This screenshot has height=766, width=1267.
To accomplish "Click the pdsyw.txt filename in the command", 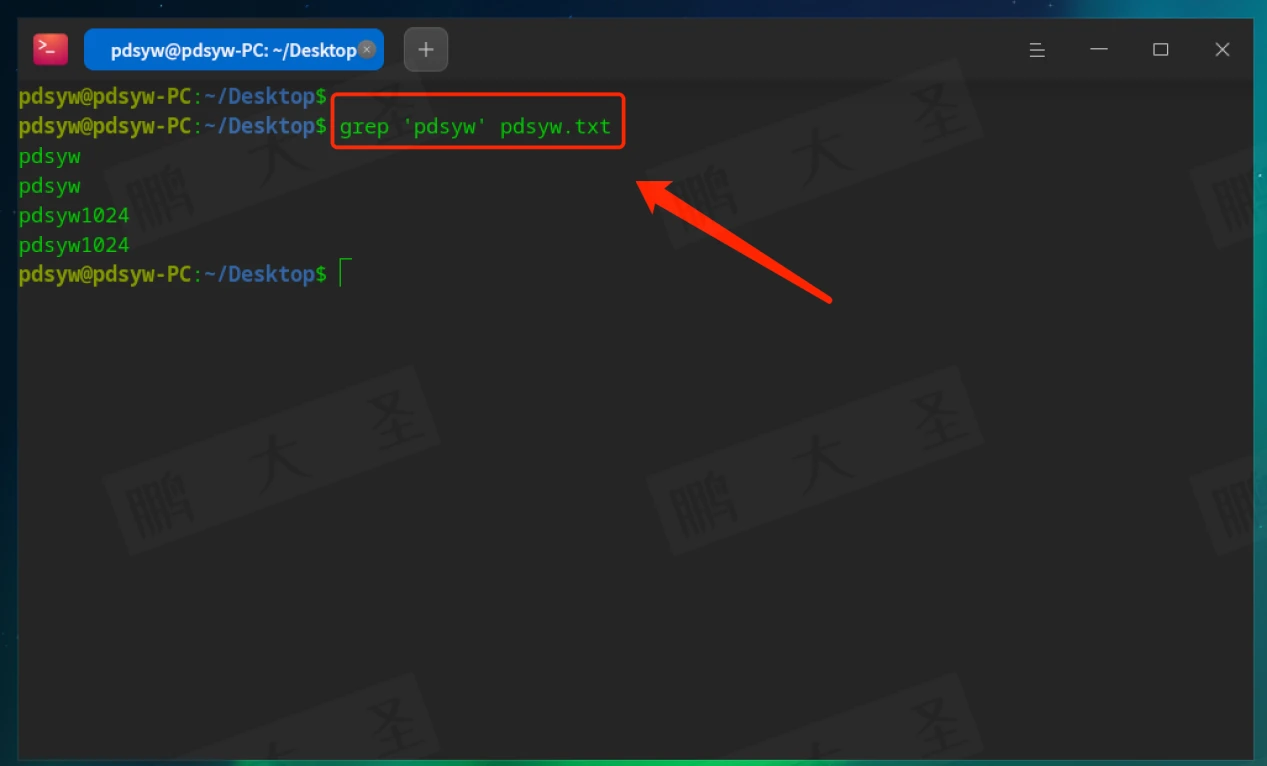I will [555, 127].
